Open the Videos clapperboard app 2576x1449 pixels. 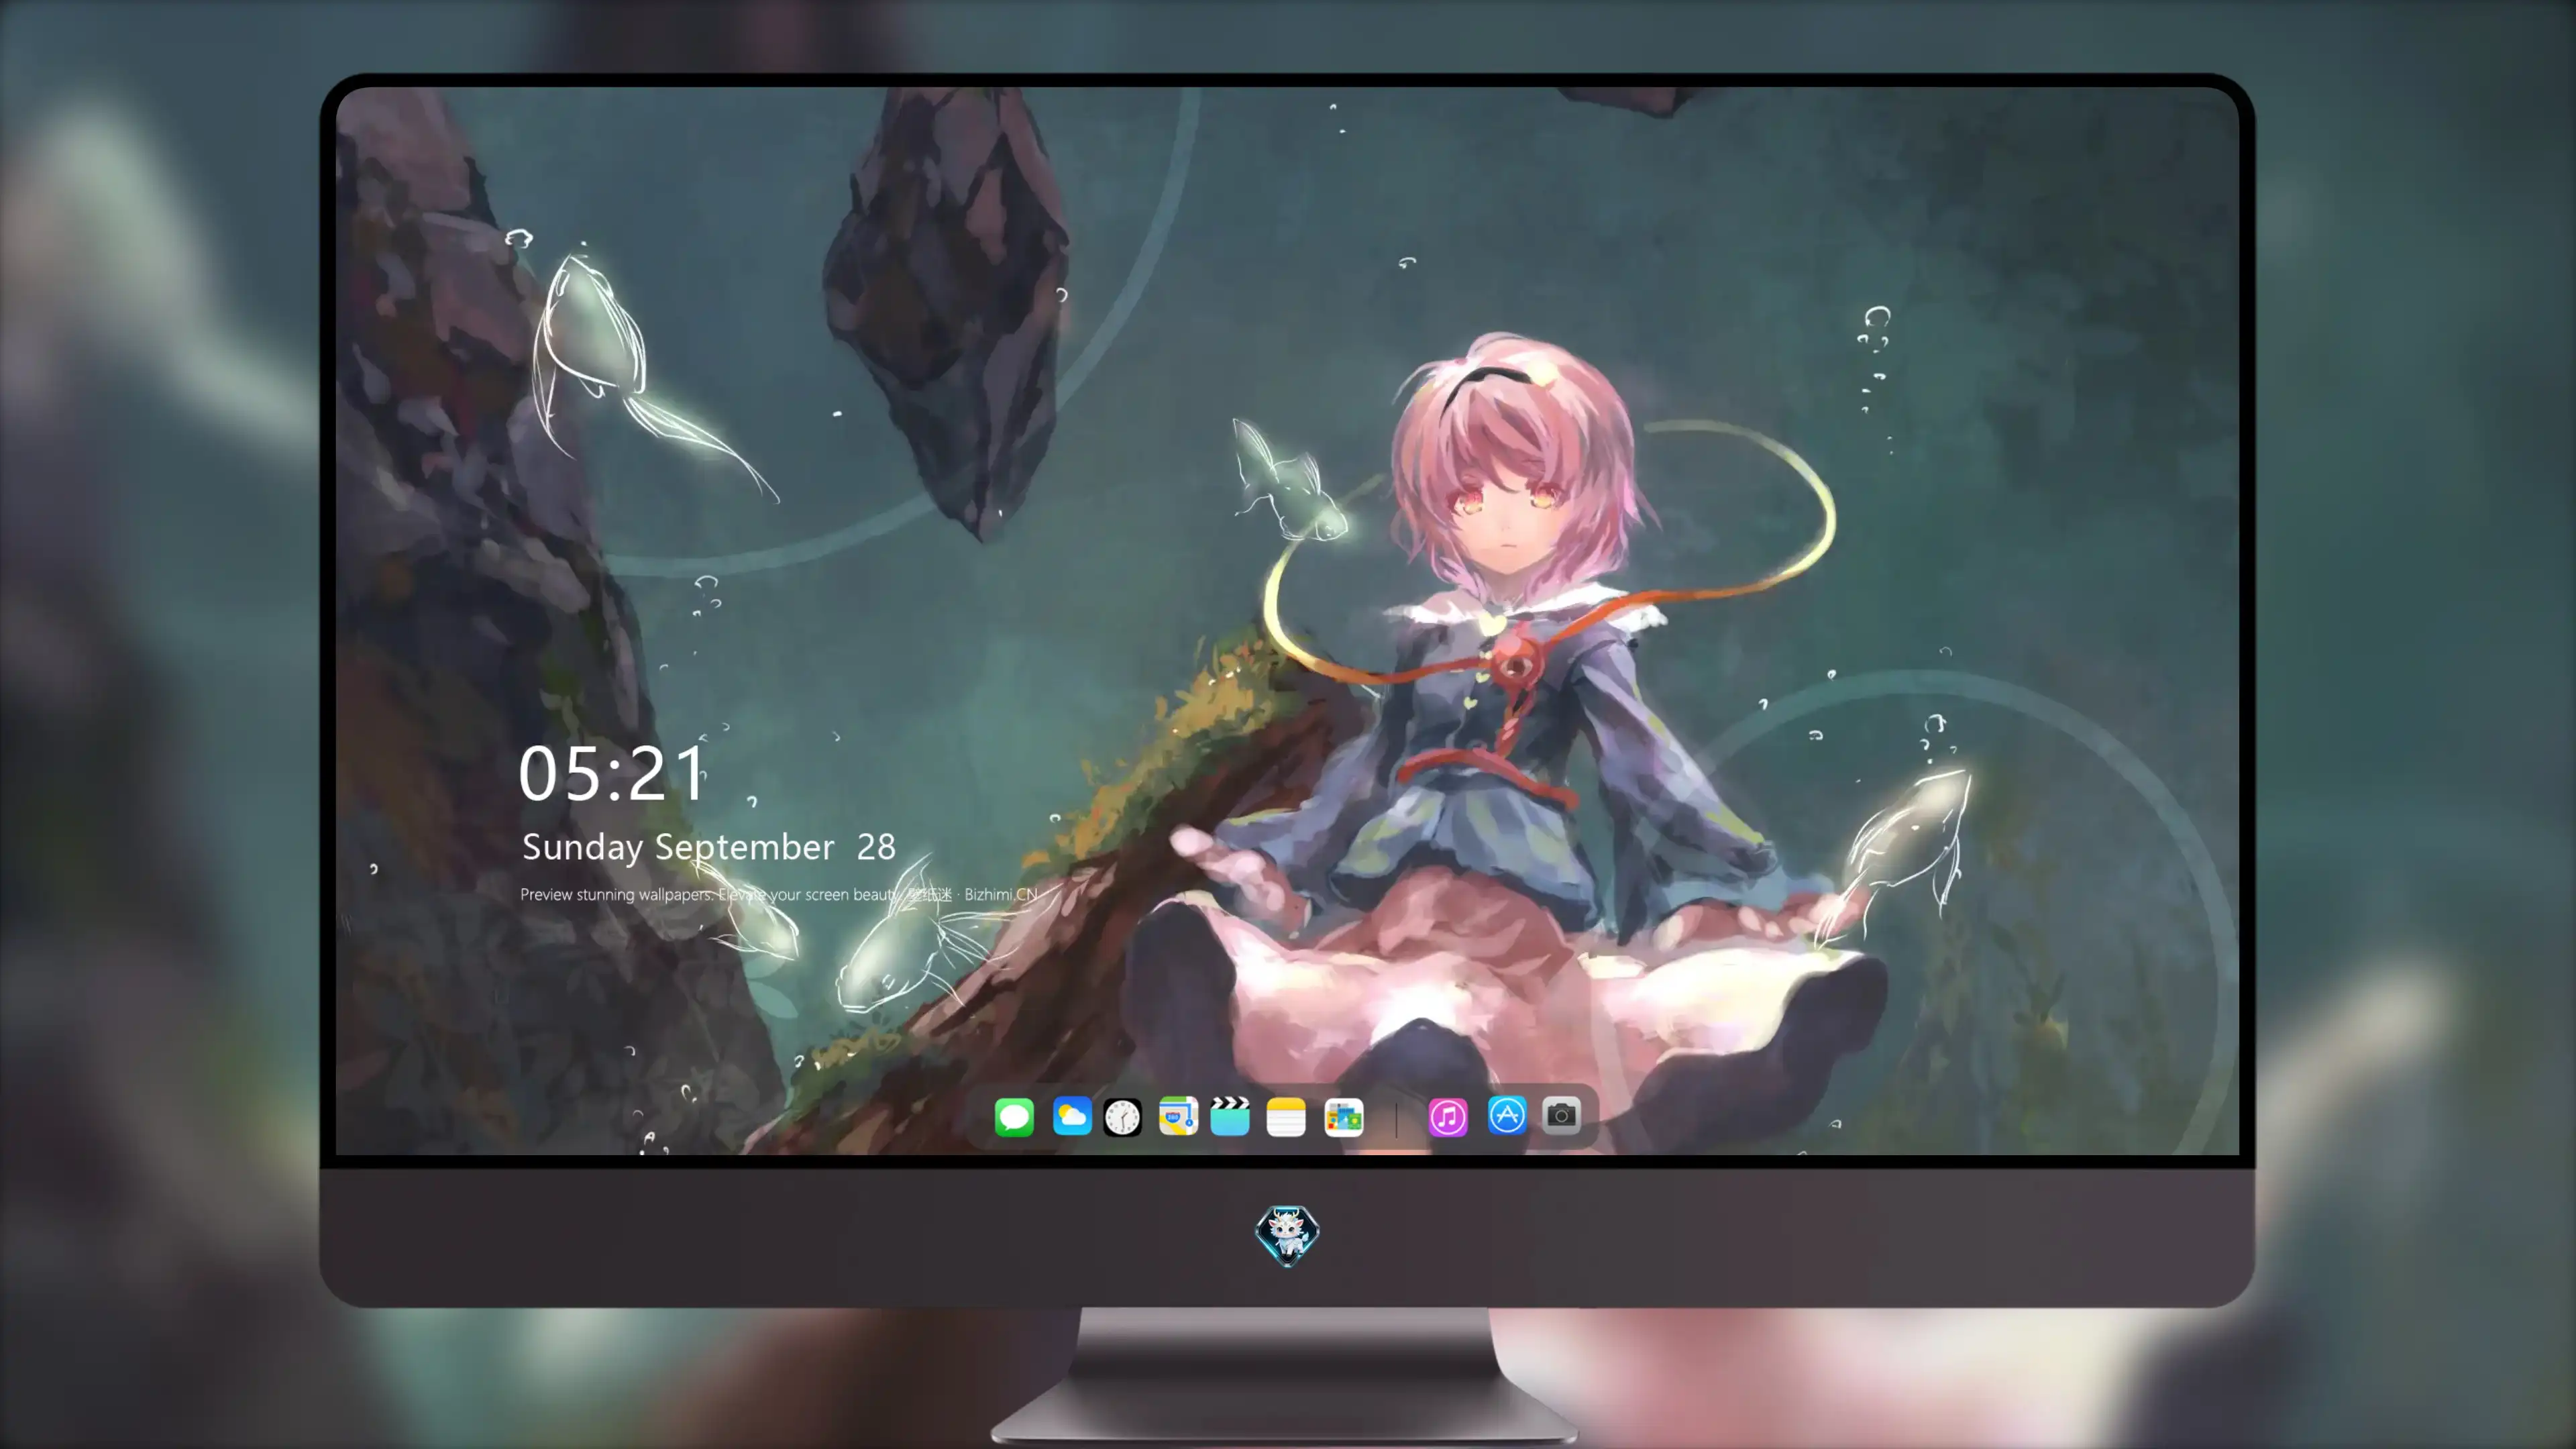1230,1117
